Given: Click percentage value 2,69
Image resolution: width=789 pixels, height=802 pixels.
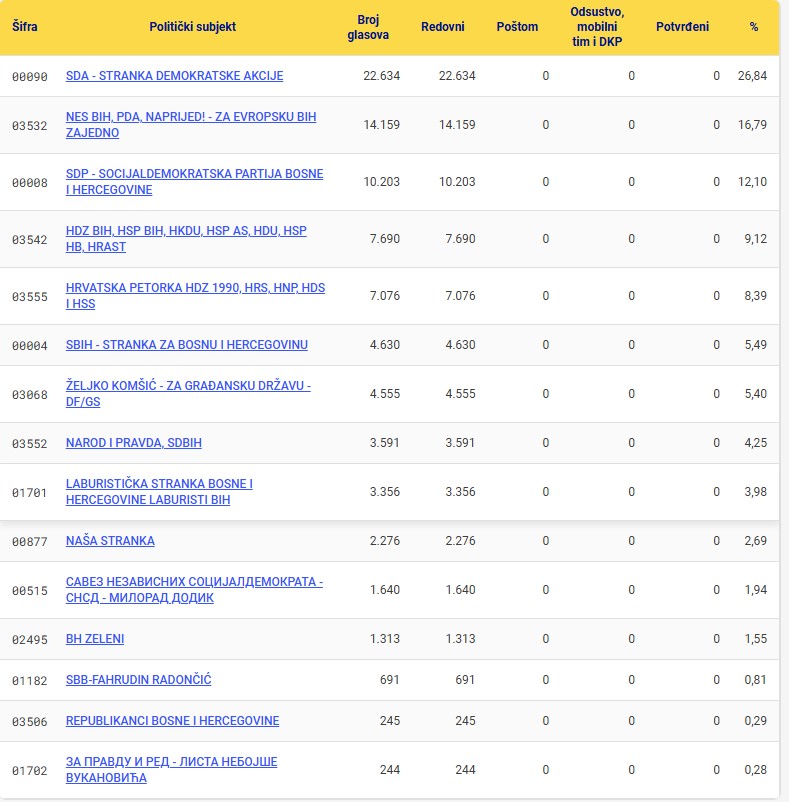Looking at the screenshot, I should (x=756, y=541).
